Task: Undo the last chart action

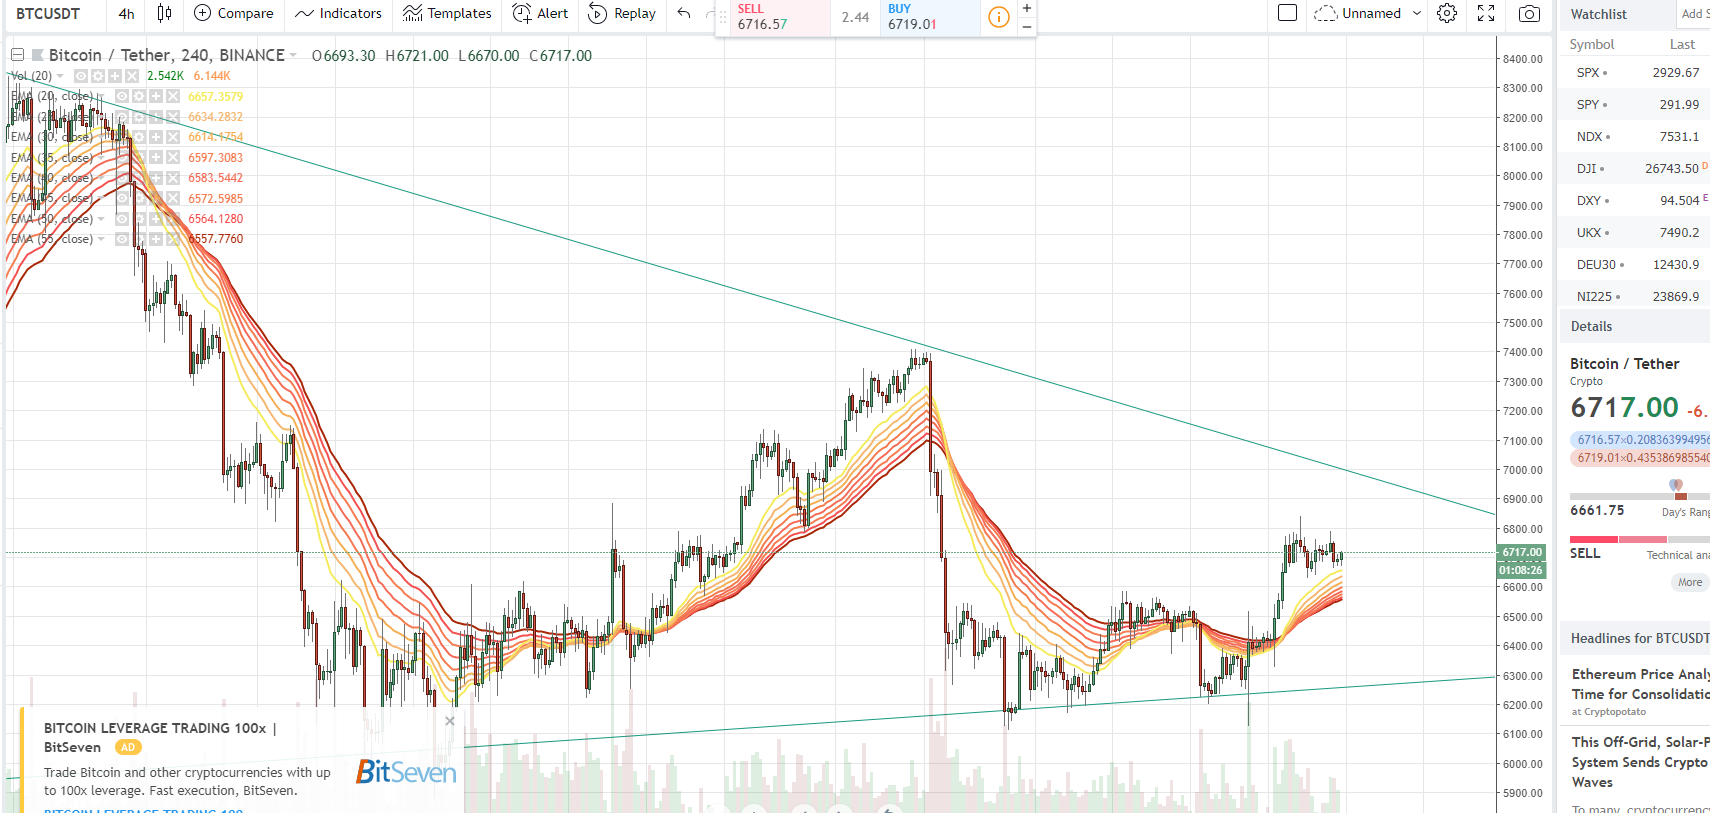Action: pos(684,13)
